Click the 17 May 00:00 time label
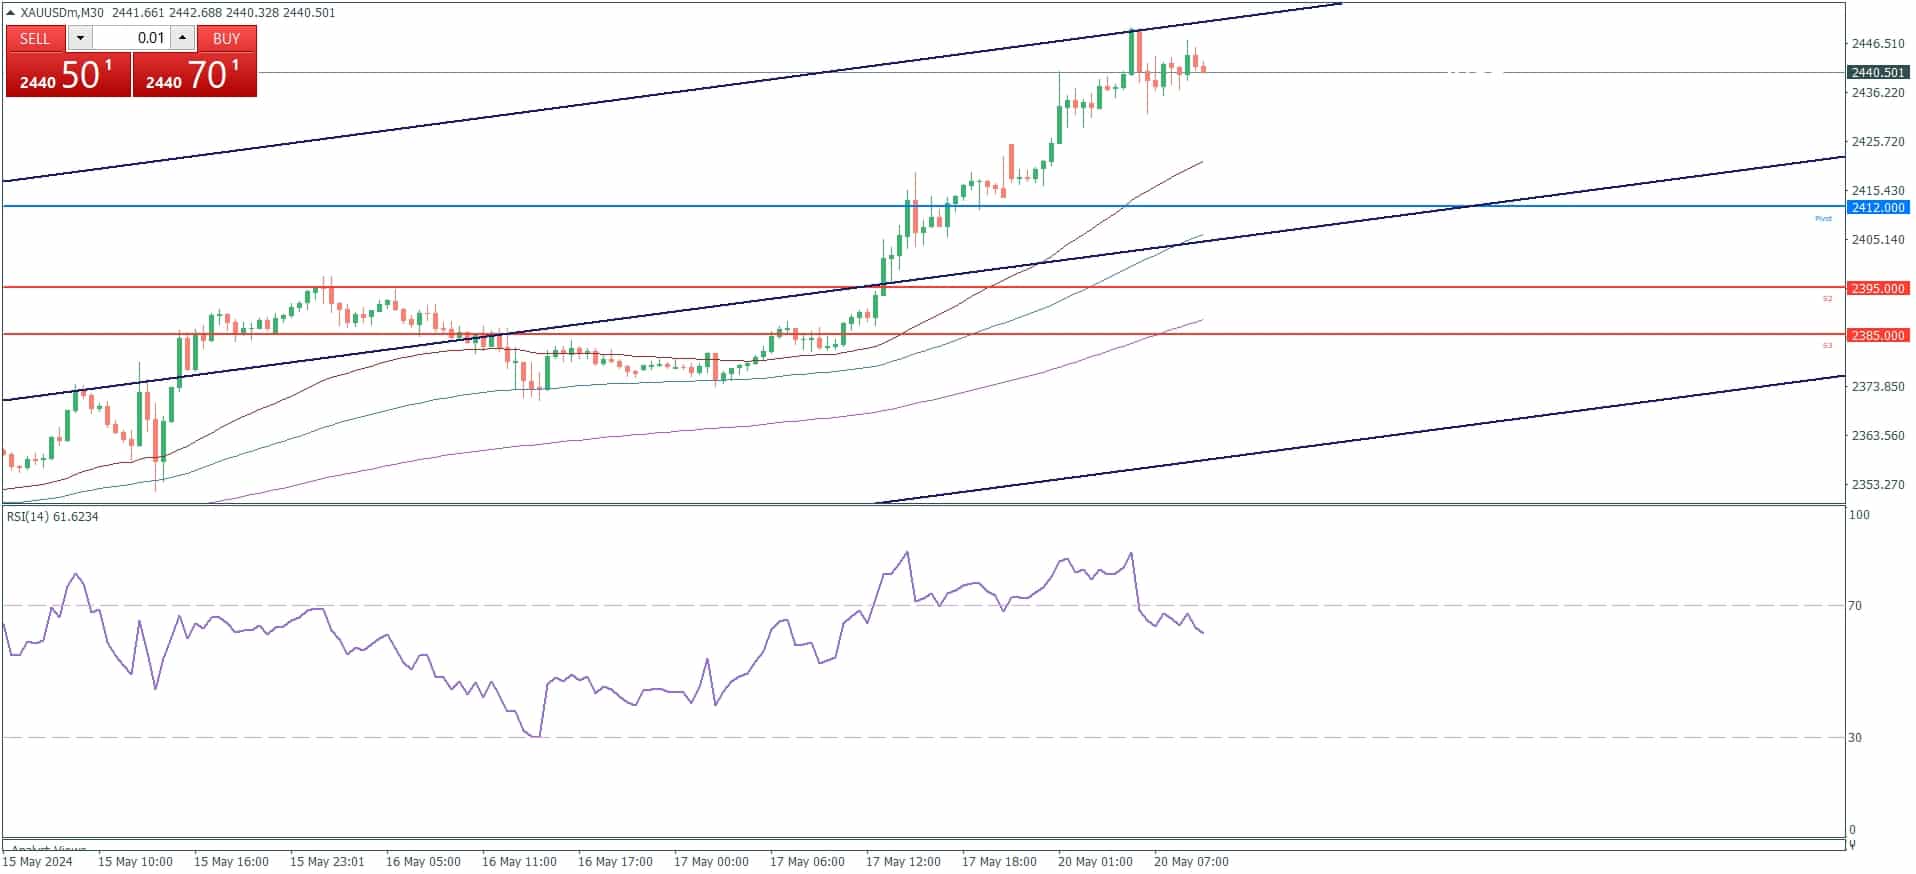 (711, 861)
